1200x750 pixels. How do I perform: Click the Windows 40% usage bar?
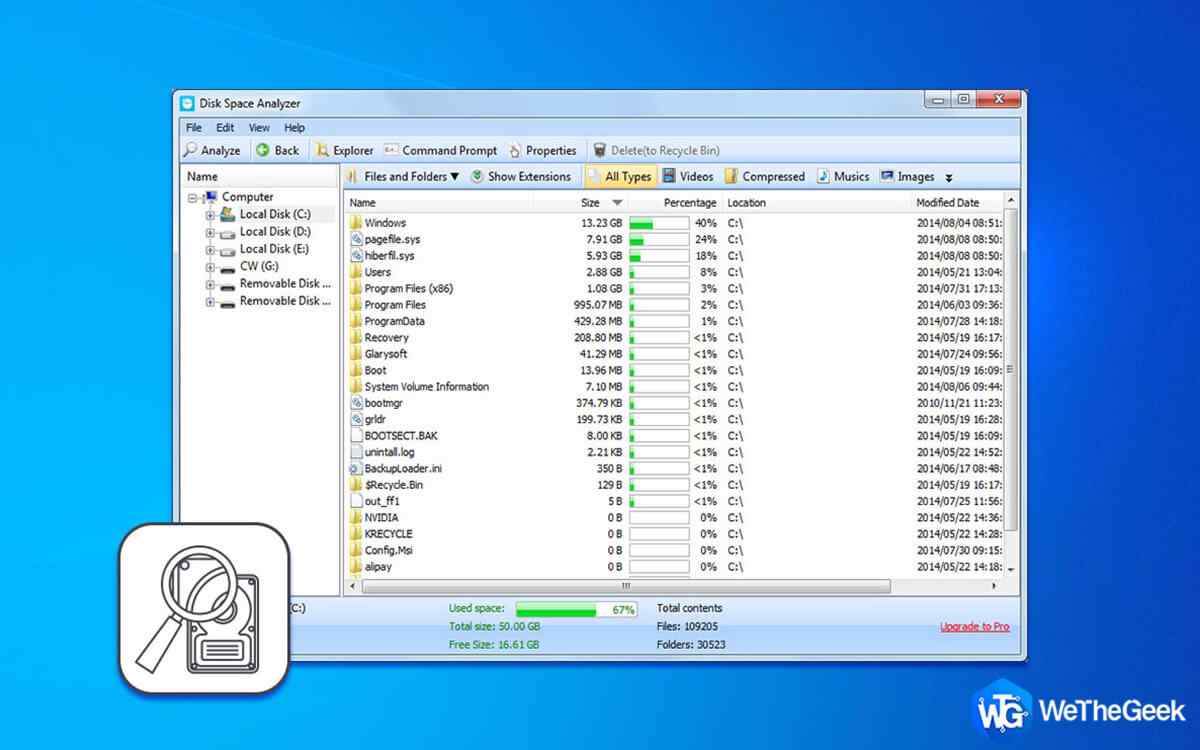click(658, 223)
